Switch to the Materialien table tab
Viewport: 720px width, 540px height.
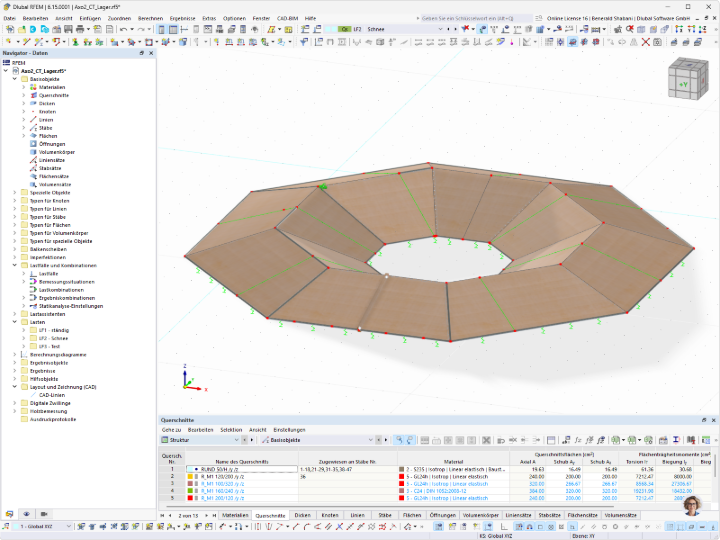(235, 515)
